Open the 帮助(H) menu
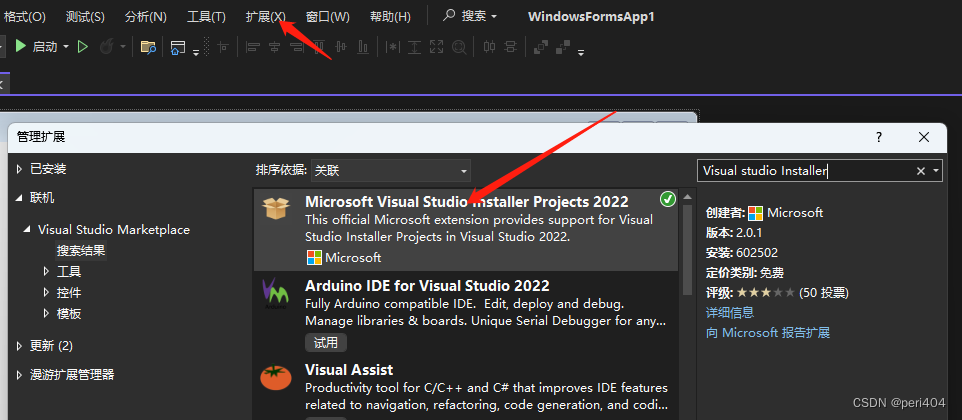 tap(390, 17)
